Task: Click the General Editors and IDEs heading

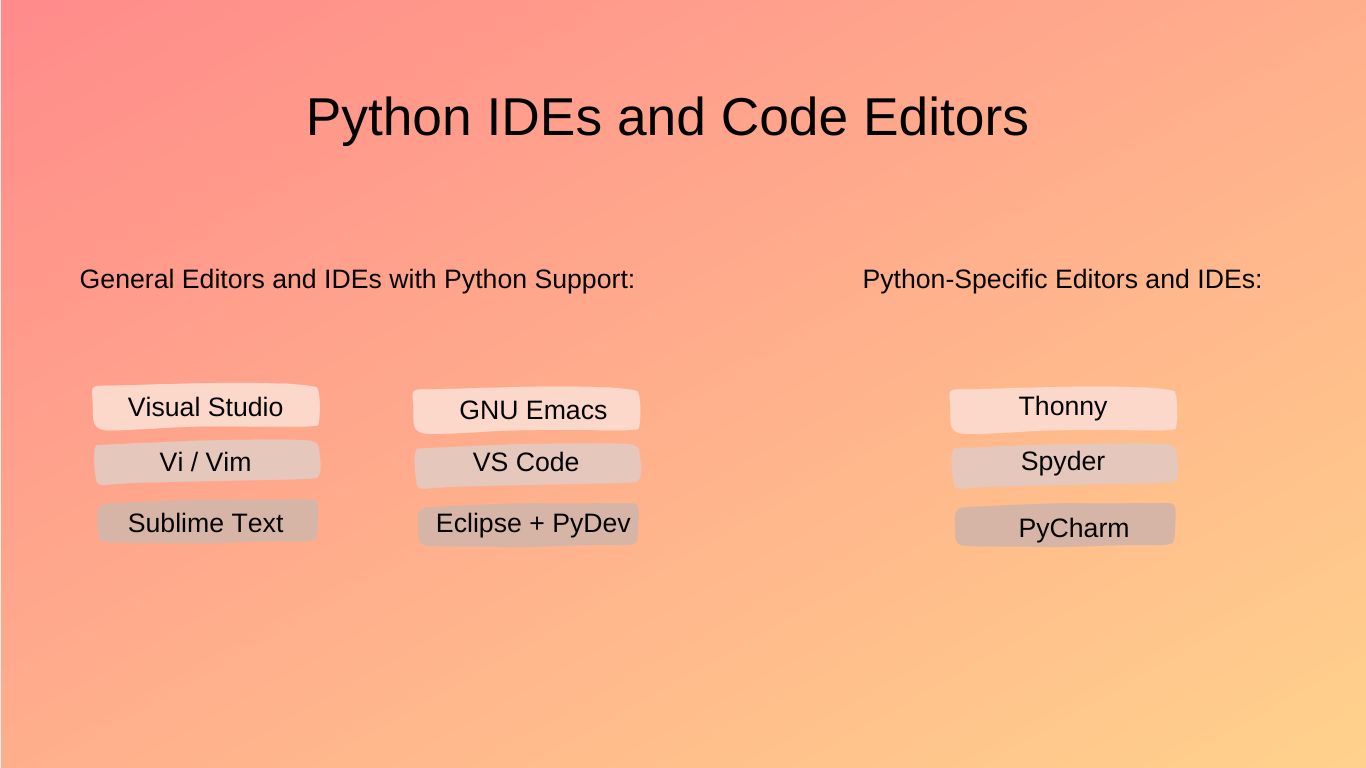Action: (357, 280)
